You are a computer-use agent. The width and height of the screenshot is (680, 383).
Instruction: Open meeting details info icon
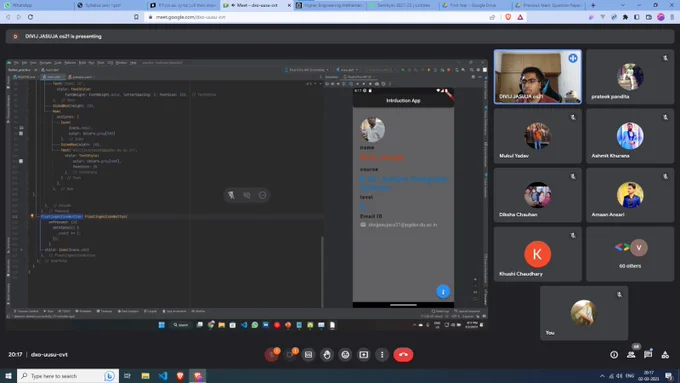click(x=614, y=355)
